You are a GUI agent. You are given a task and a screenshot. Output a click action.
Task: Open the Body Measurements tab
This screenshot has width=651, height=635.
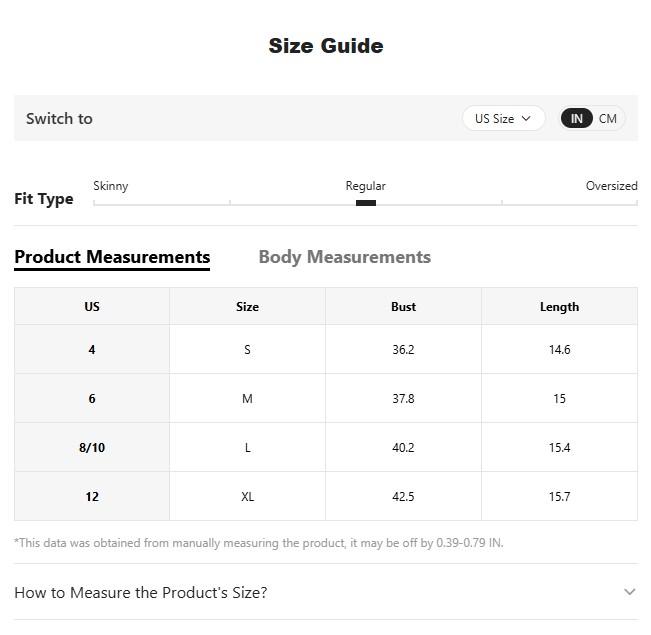(x=344, y=257)
